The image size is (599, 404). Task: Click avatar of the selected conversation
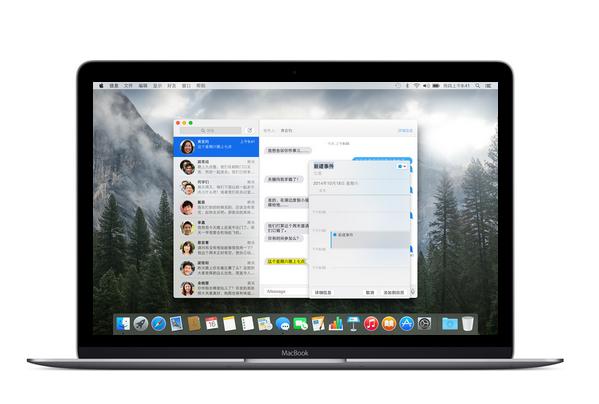point(187,147)
